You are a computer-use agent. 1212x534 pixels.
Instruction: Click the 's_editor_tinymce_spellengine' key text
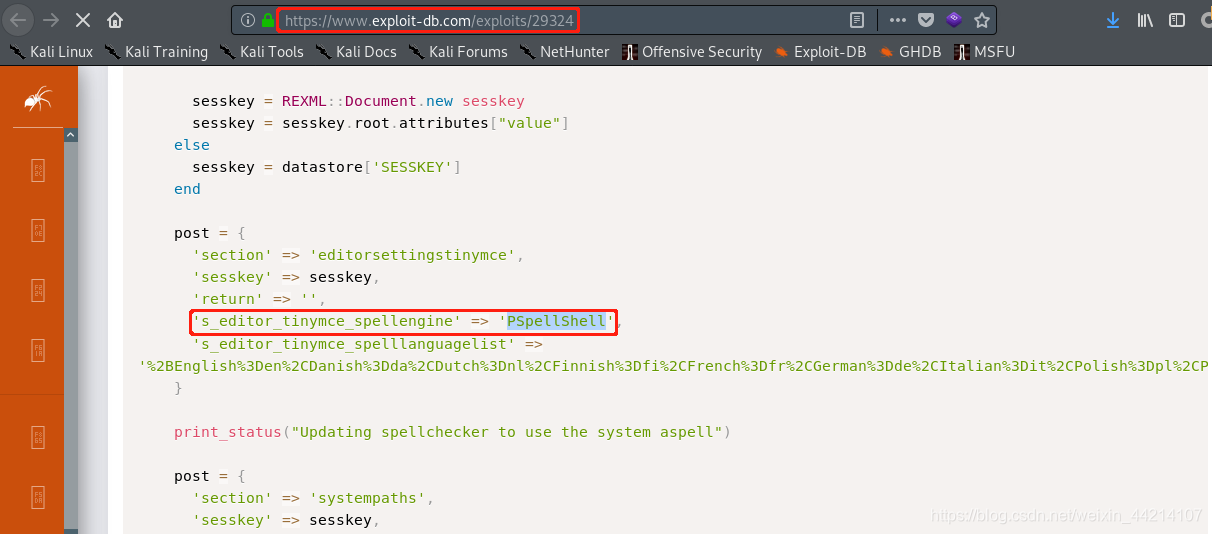point(328,321)
